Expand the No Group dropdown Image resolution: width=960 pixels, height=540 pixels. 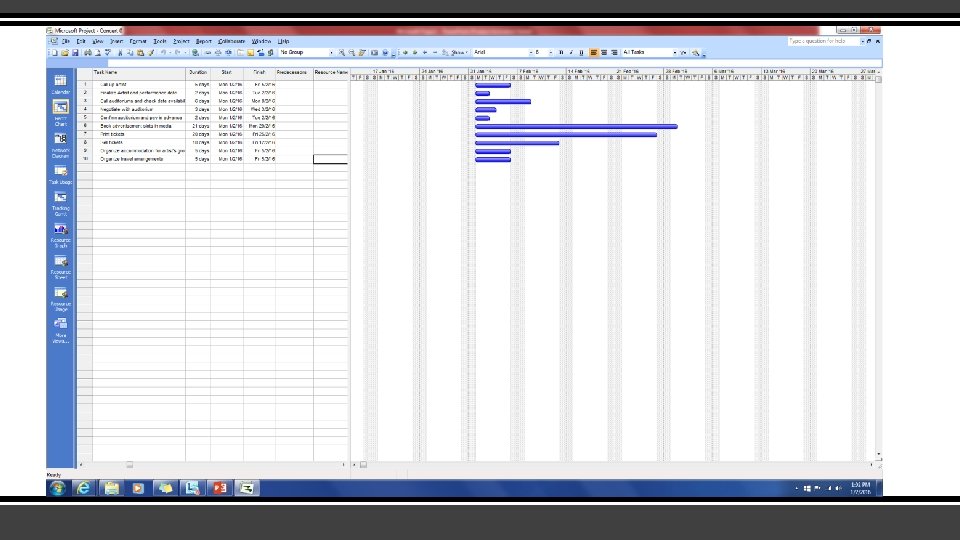coord(331,53)
